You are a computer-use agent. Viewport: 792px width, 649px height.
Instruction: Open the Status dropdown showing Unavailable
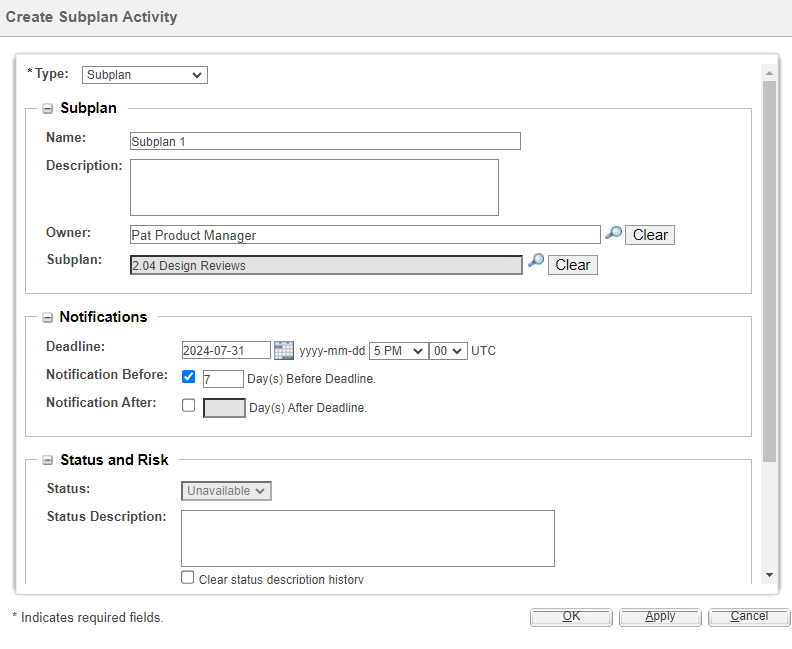pyautogui.click(x=226, y=491)
